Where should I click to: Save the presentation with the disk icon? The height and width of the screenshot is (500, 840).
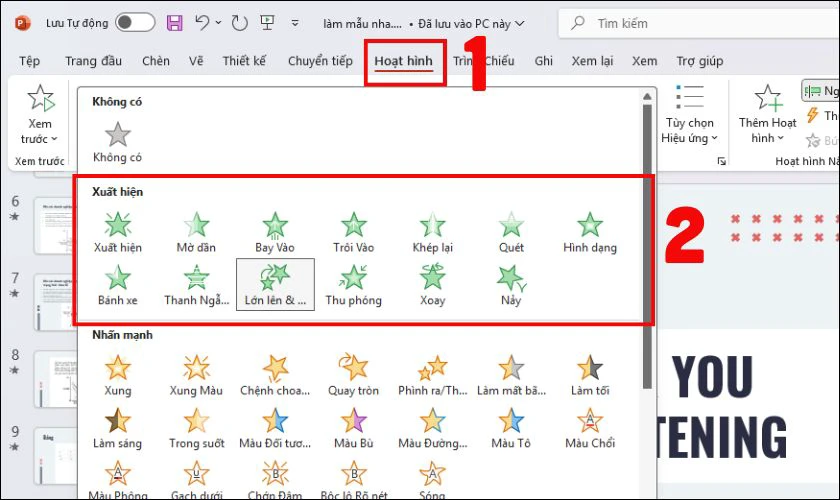174,23
